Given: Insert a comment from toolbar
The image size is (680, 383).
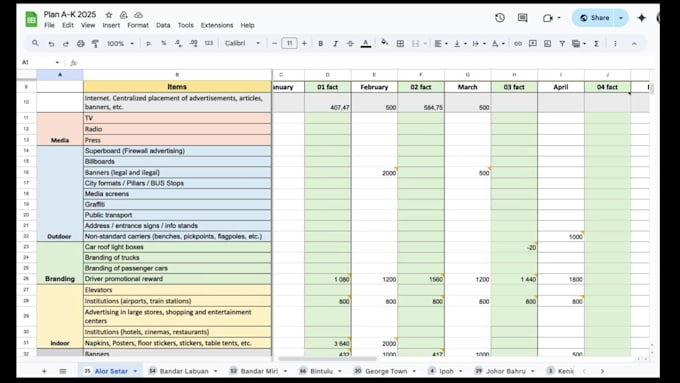Looking at the screenshot, I should point(533,43).
